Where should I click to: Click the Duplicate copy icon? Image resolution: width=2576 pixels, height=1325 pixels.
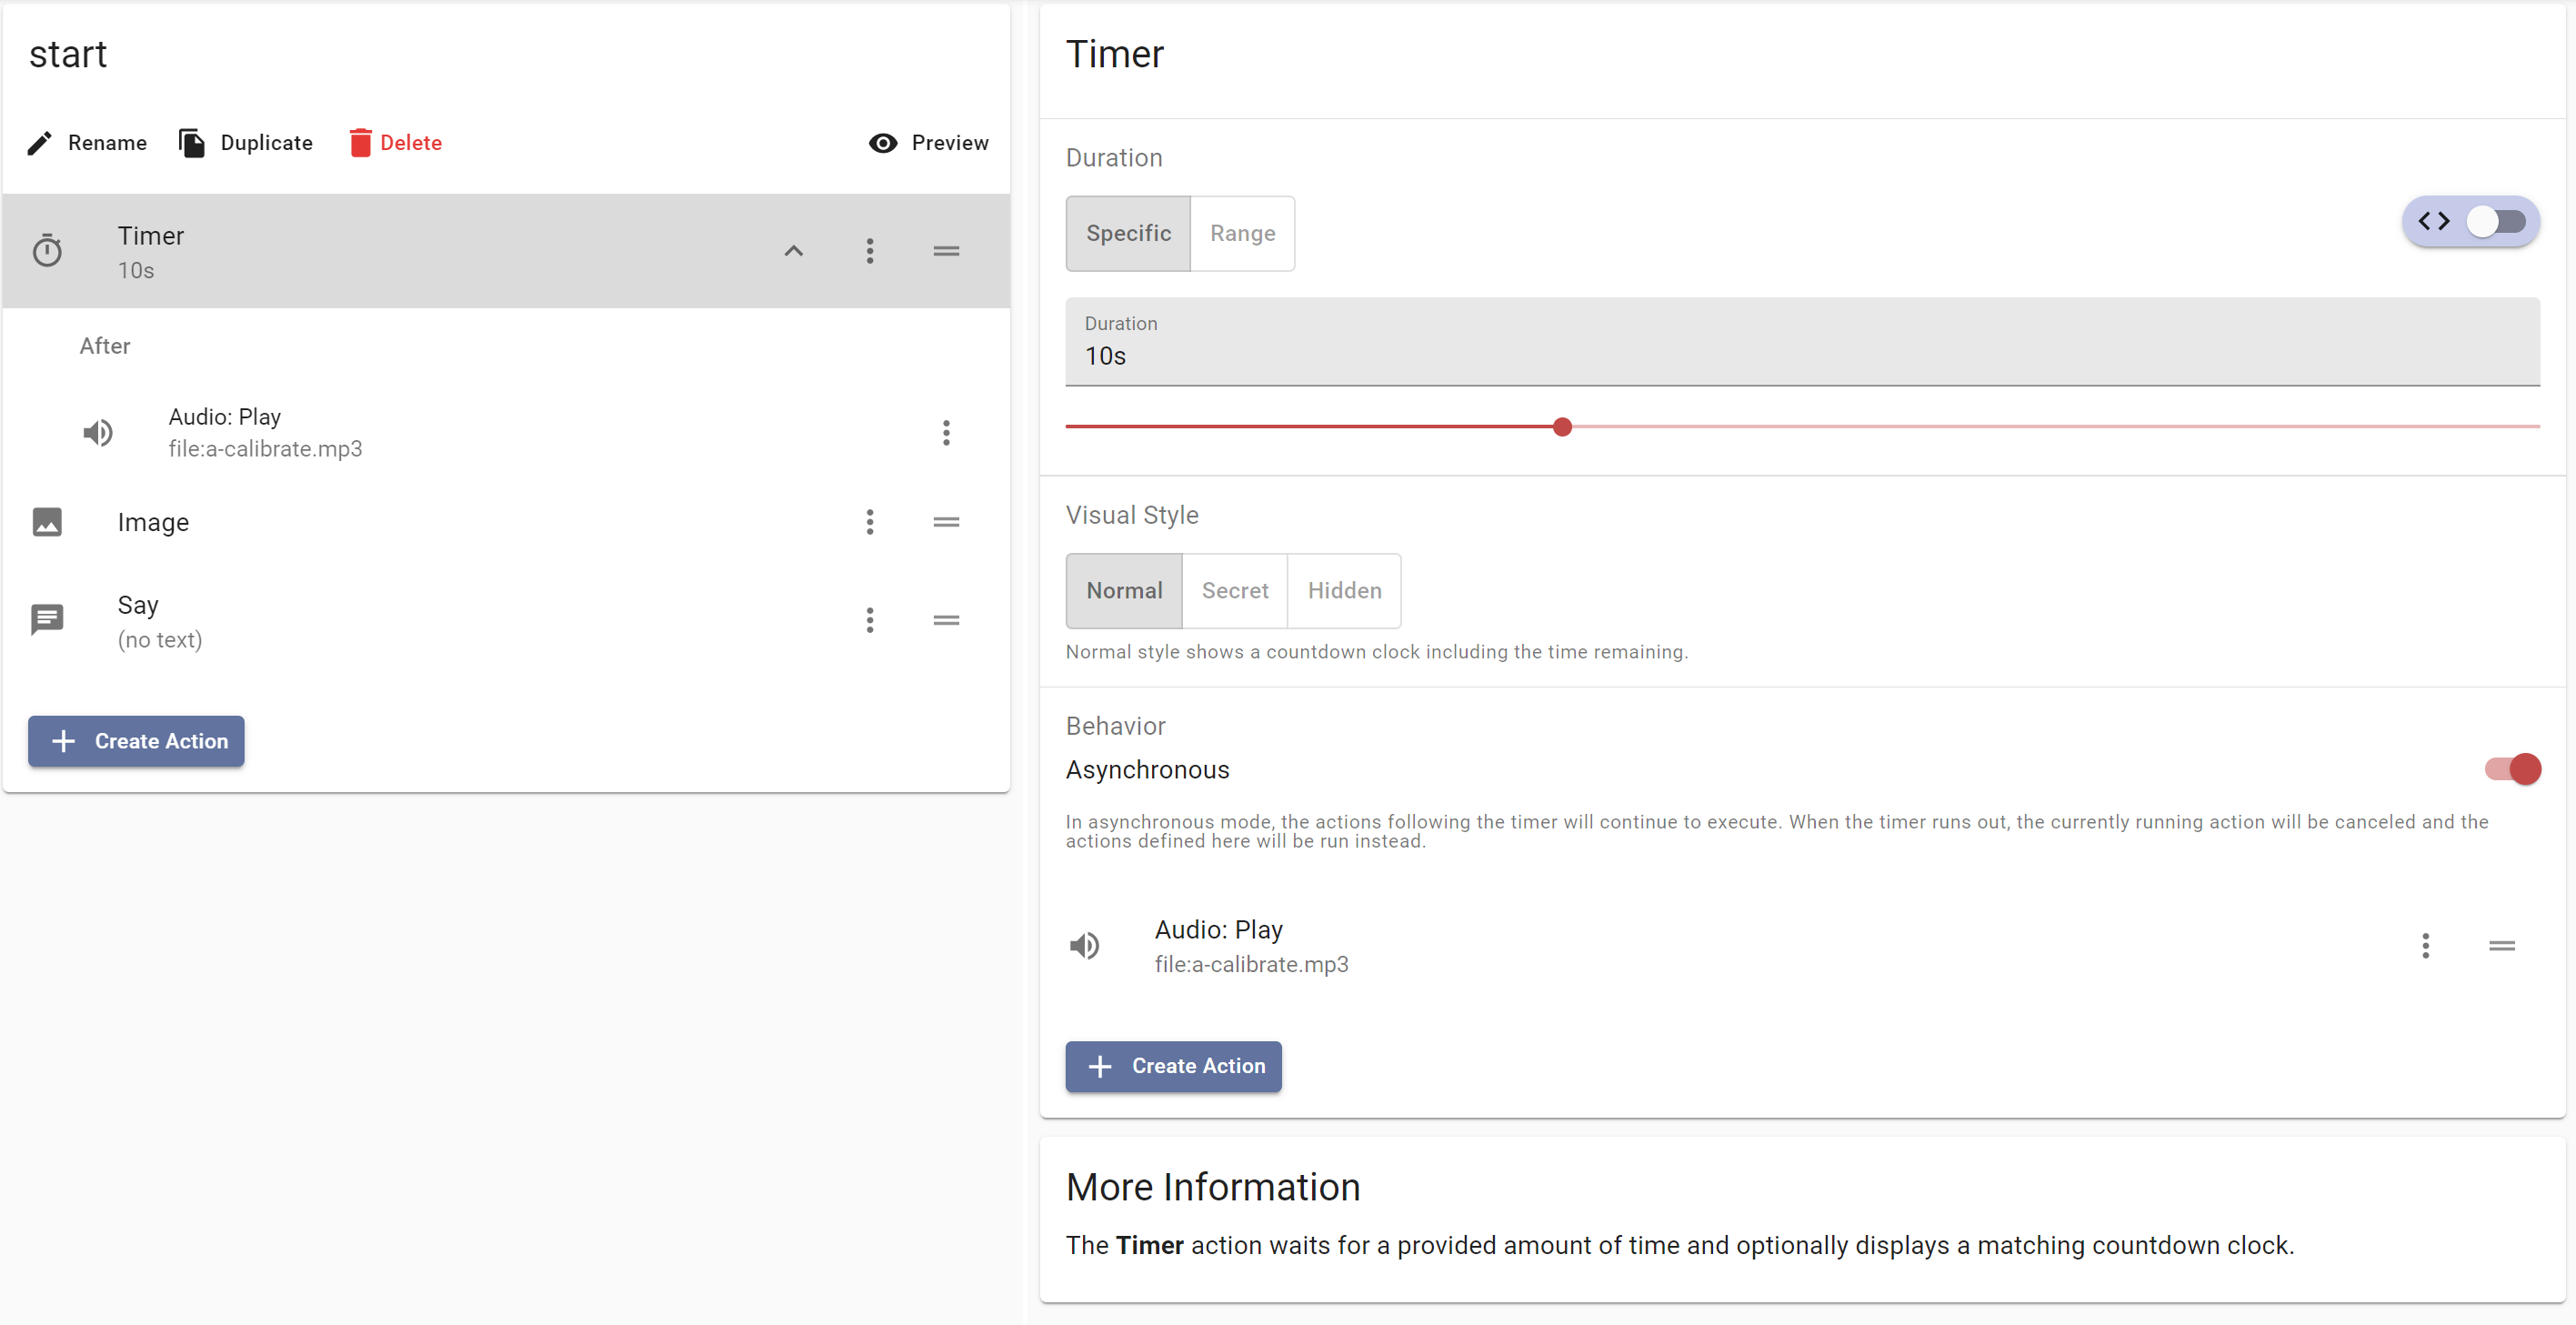(x=192, y=143)
